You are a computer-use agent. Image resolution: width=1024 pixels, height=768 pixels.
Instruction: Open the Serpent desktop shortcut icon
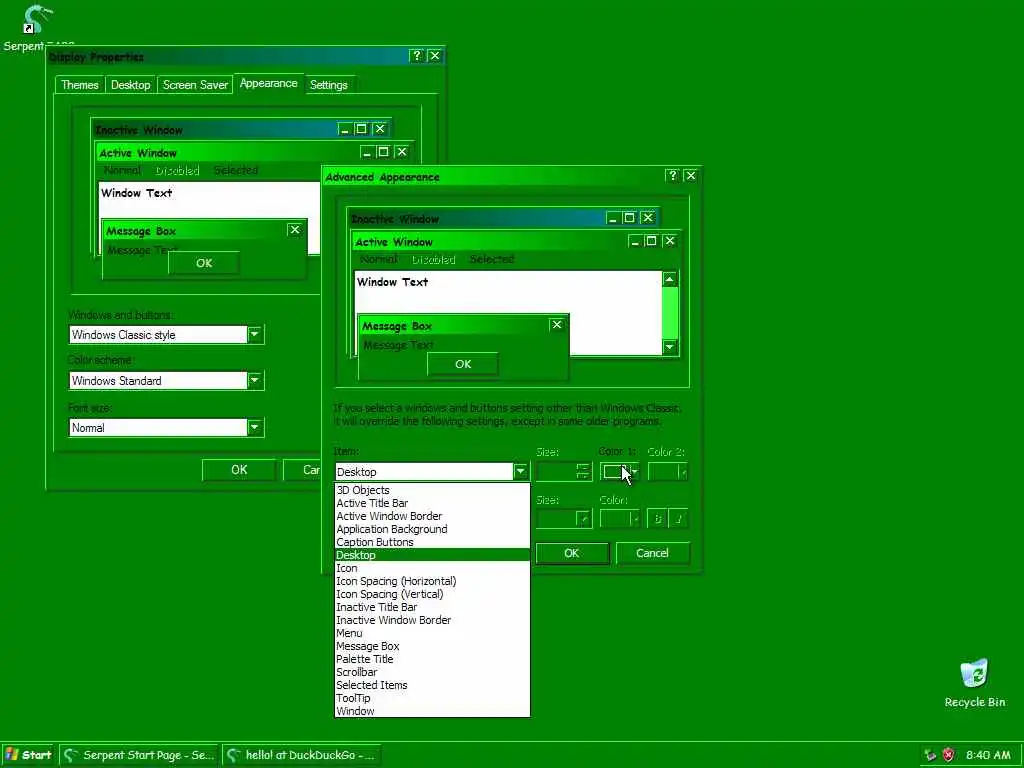pos(37,21)
